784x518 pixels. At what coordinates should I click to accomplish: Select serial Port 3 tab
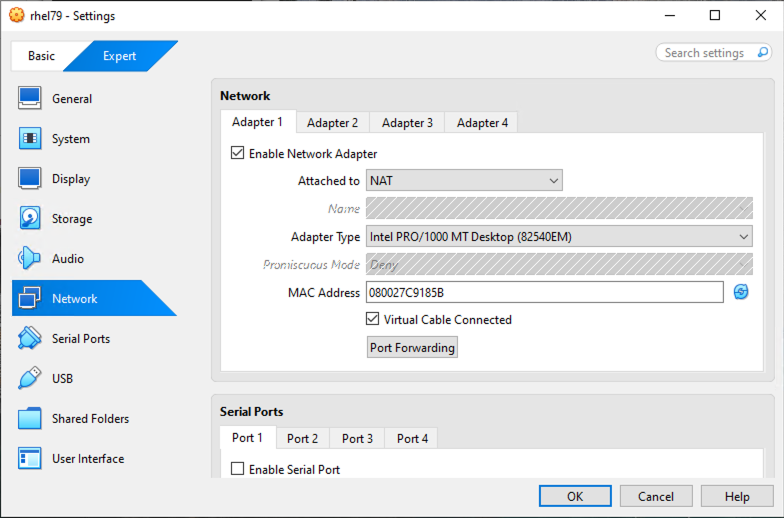pyautogui.click(x=358, y=438)
